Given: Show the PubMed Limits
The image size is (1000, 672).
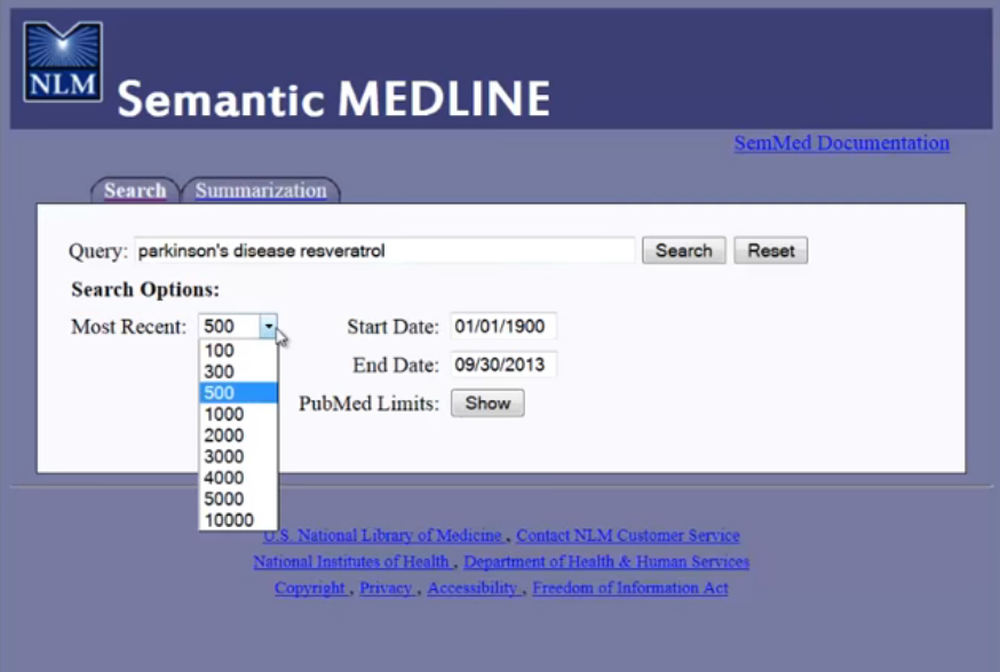Looking at the screenshot, I should tap(487, 403).
